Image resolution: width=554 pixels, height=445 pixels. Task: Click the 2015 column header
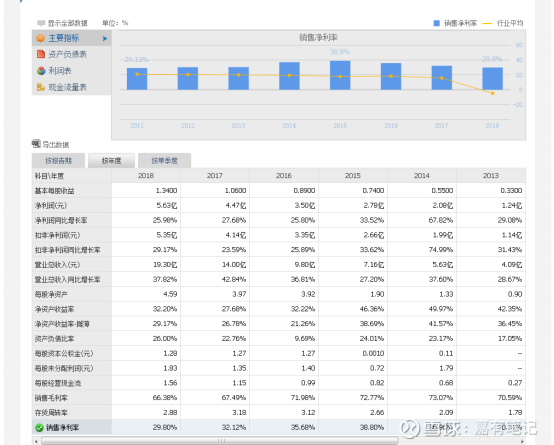pyautogui.click(x=353, y=176)
